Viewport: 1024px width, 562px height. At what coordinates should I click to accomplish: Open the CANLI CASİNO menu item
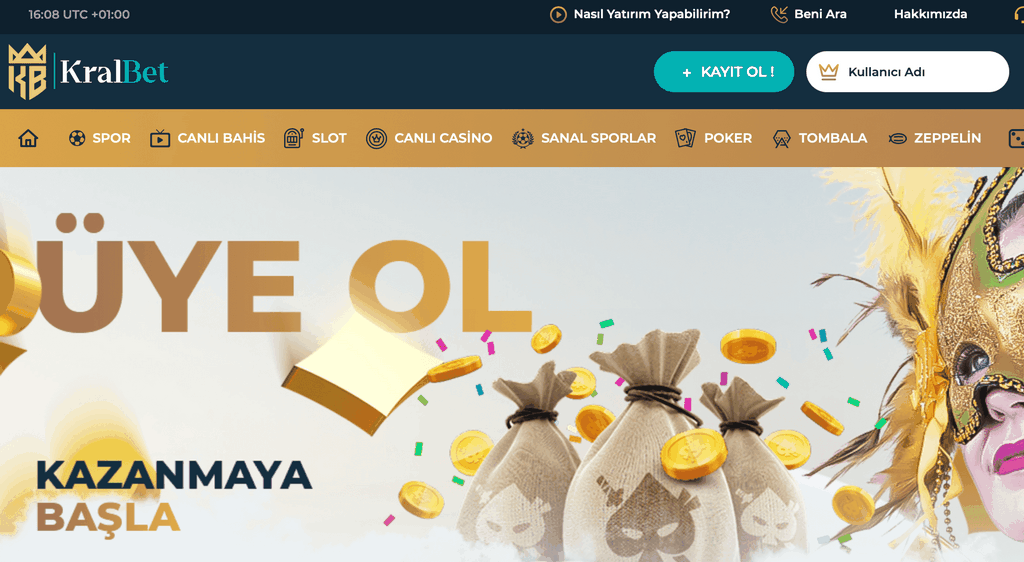(x=443, y=138)
